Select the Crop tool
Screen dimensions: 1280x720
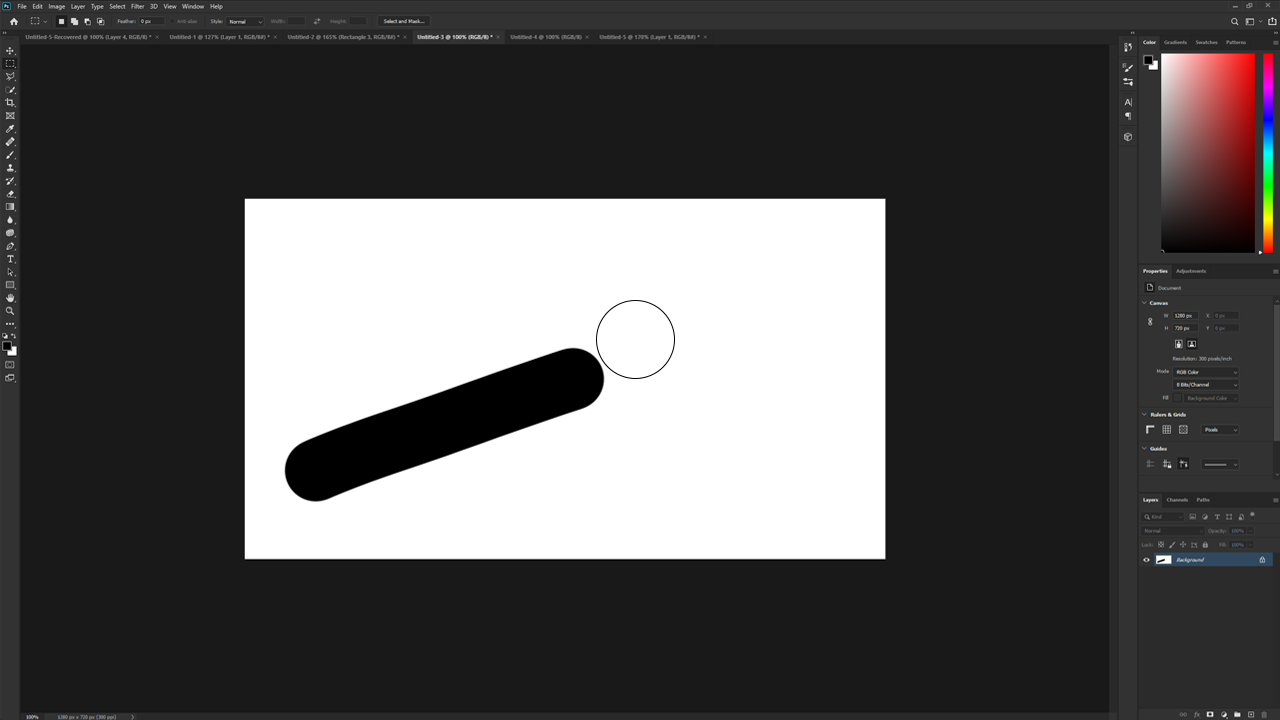point(11,103)
